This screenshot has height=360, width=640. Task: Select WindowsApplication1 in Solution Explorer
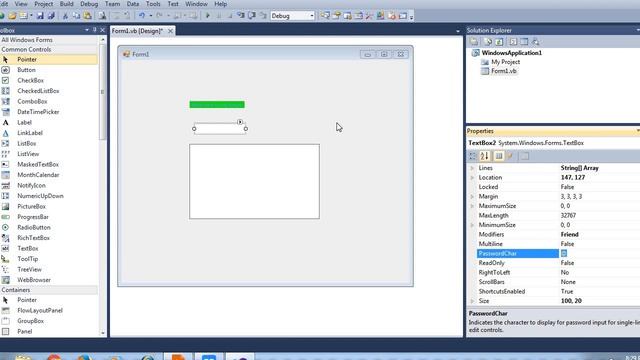(x=511, y=53)
